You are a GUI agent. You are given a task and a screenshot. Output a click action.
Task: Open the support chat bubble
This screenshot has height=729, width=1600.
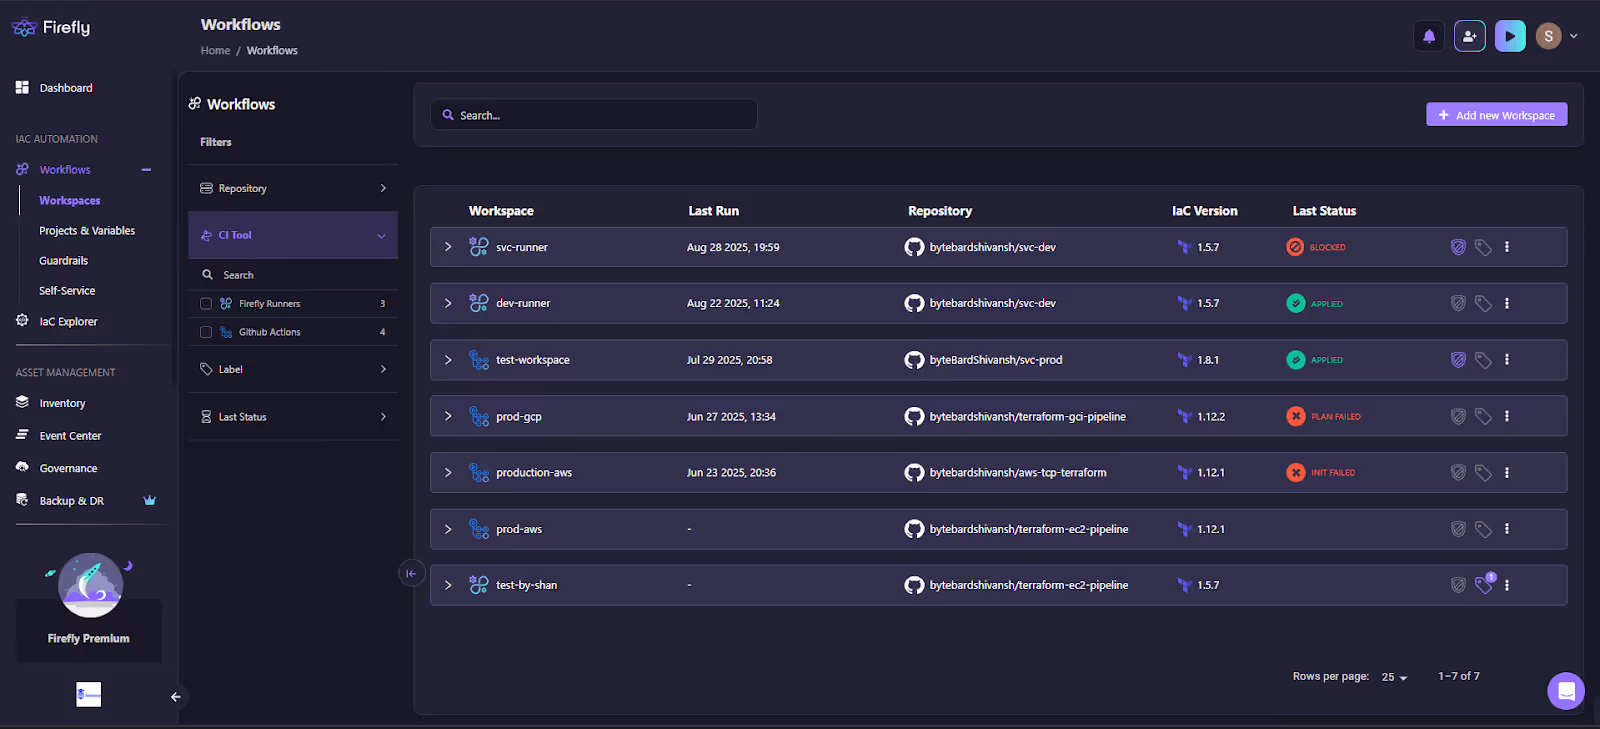click(x=1566, y=690)
